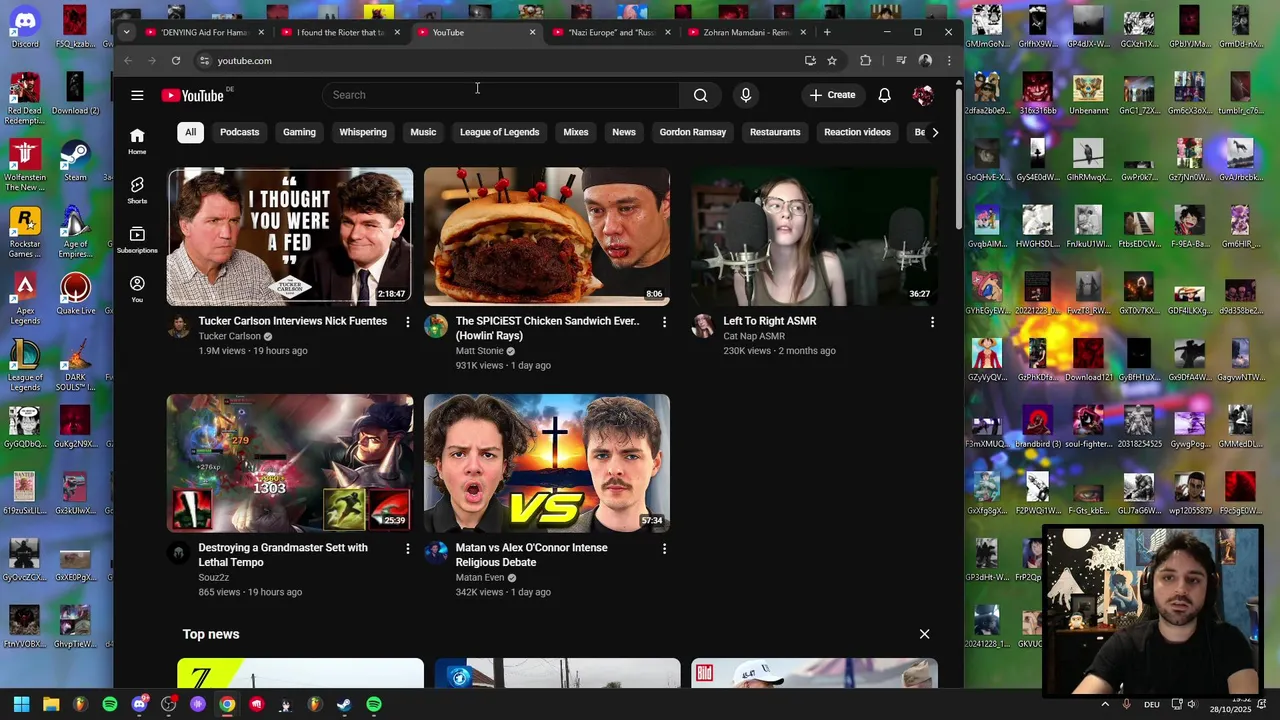
Task: Click the search magnifier button
Action: click(x=700, y=95)
